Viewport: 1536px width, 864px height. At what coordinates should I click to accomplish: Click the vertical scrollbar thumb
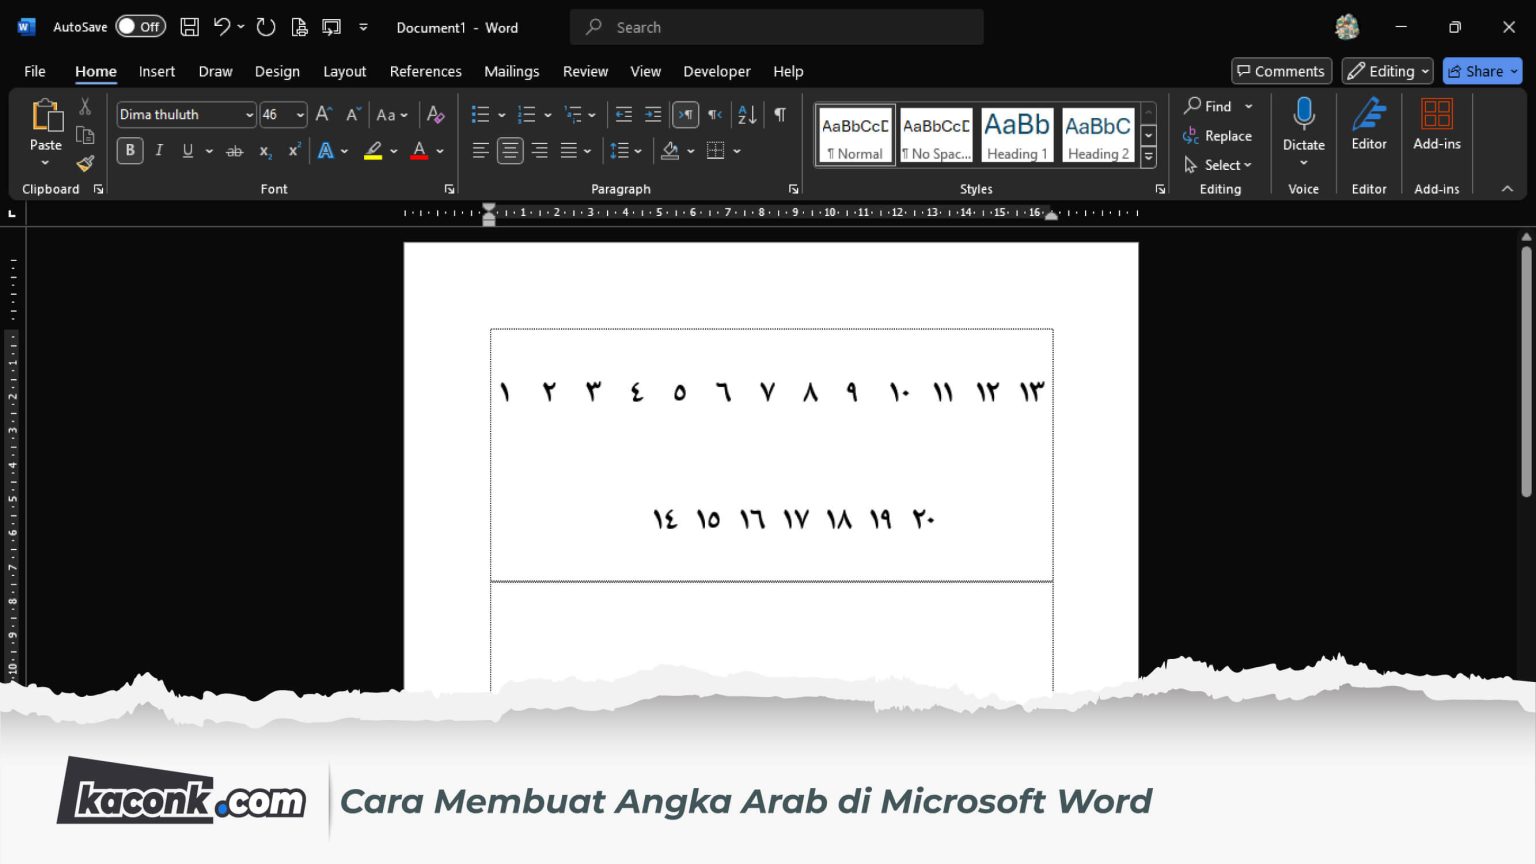[1526, 370]
